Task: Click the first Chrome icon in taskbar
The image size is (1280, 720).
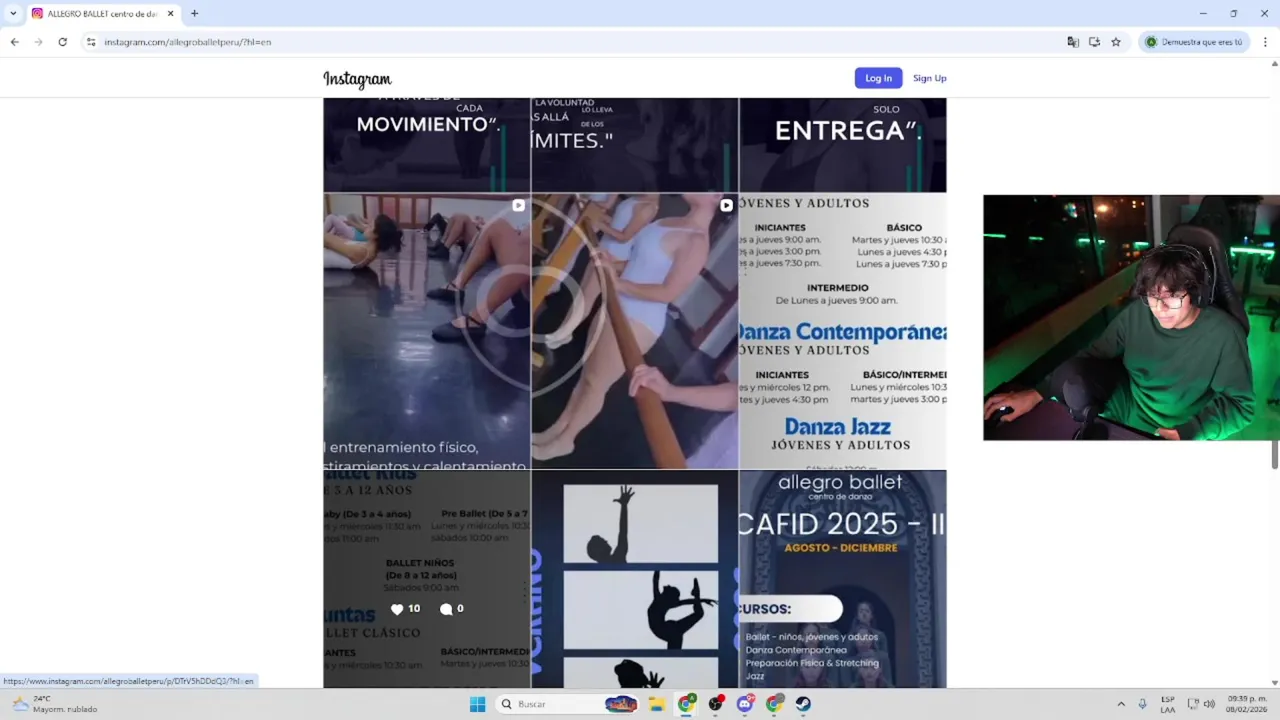Action: point(687,704)
